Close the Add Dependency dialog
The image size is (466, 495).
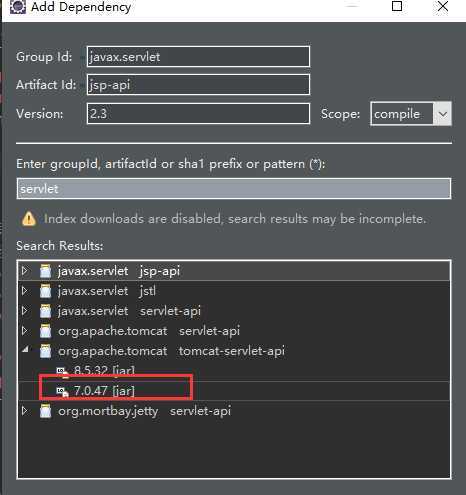coord(443,6)
